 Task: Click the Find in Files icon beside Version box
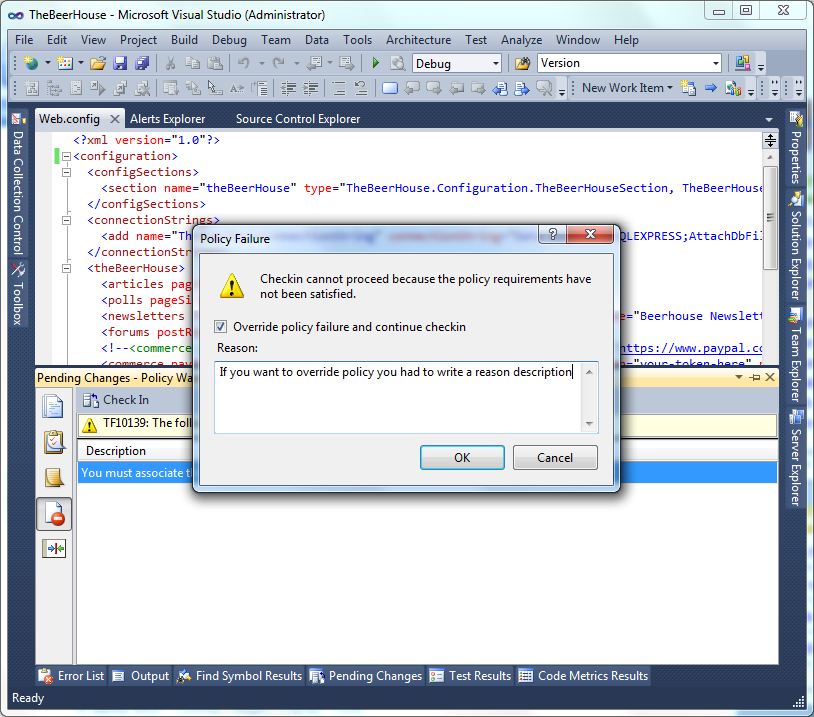[522, 63]
